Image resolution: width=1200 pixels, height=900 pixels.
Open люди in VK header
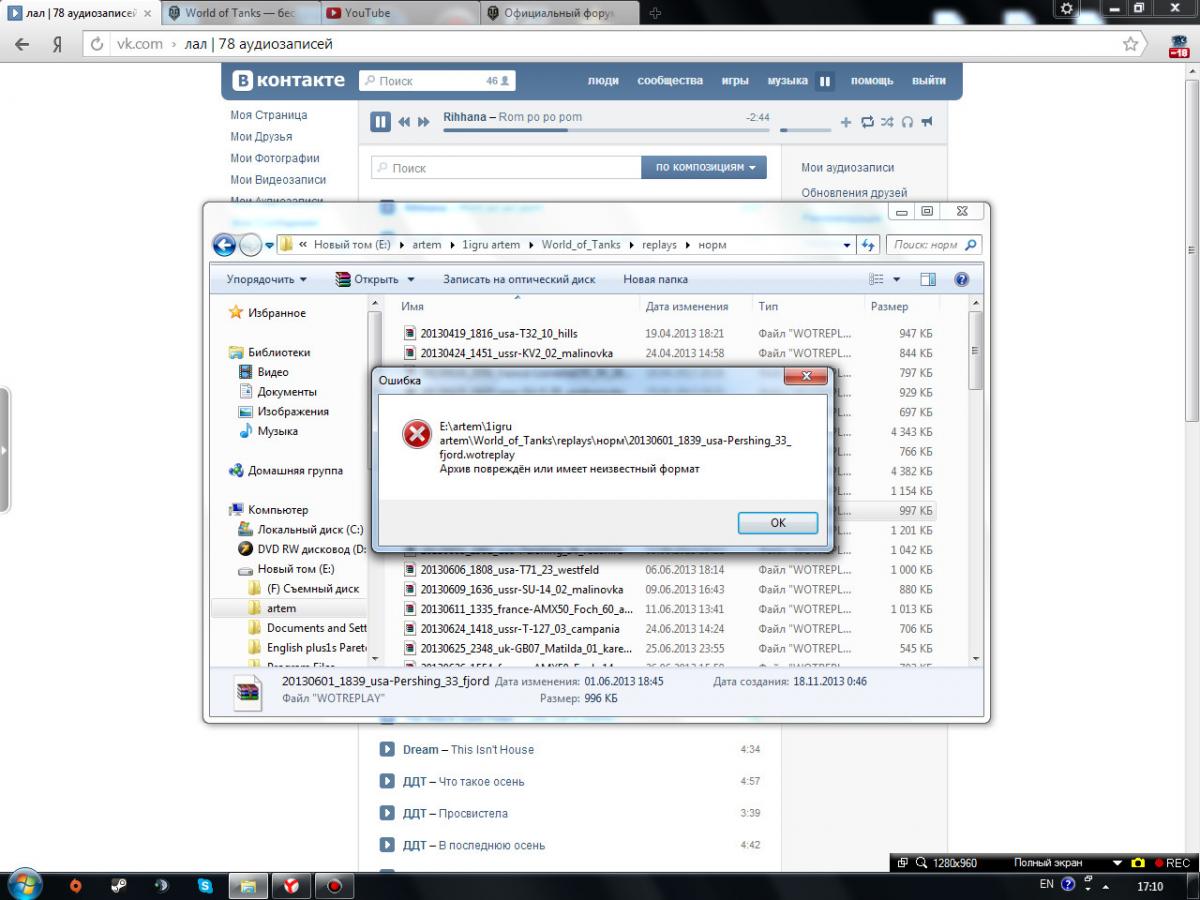coord(603,81)
